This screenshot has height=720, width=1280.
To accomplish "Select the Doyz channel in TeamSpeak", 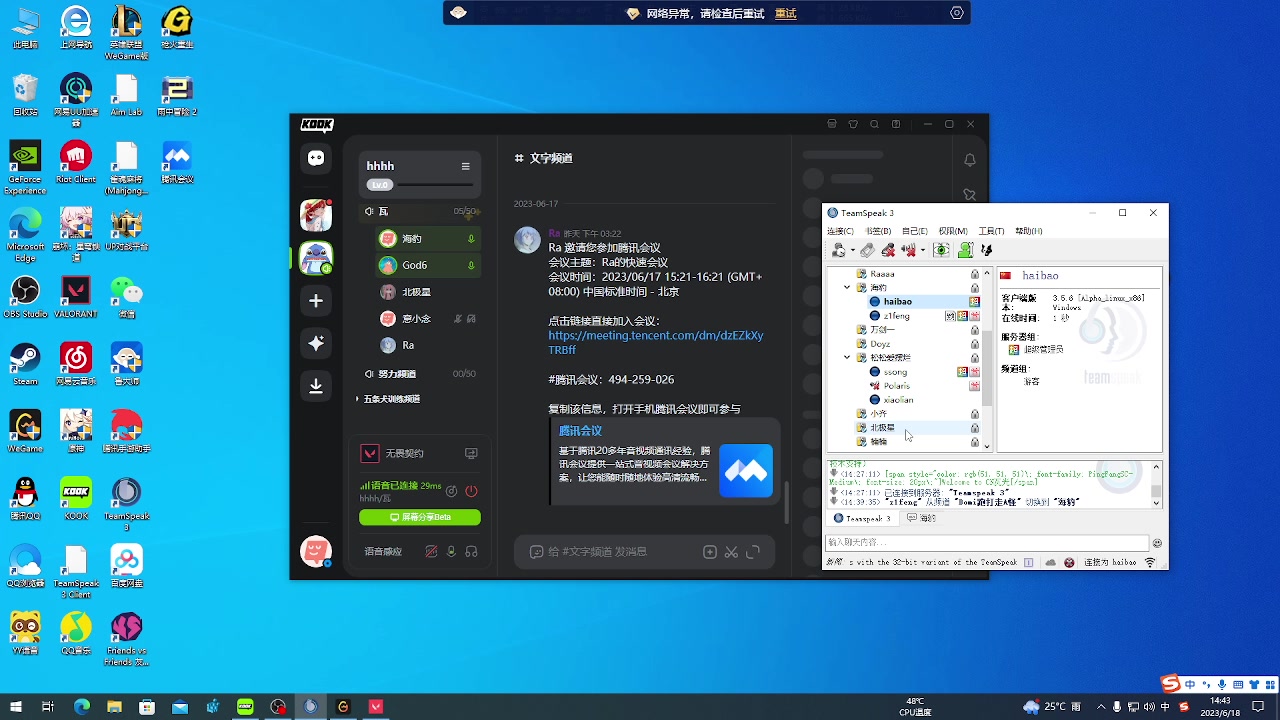I will coord(880,344).
